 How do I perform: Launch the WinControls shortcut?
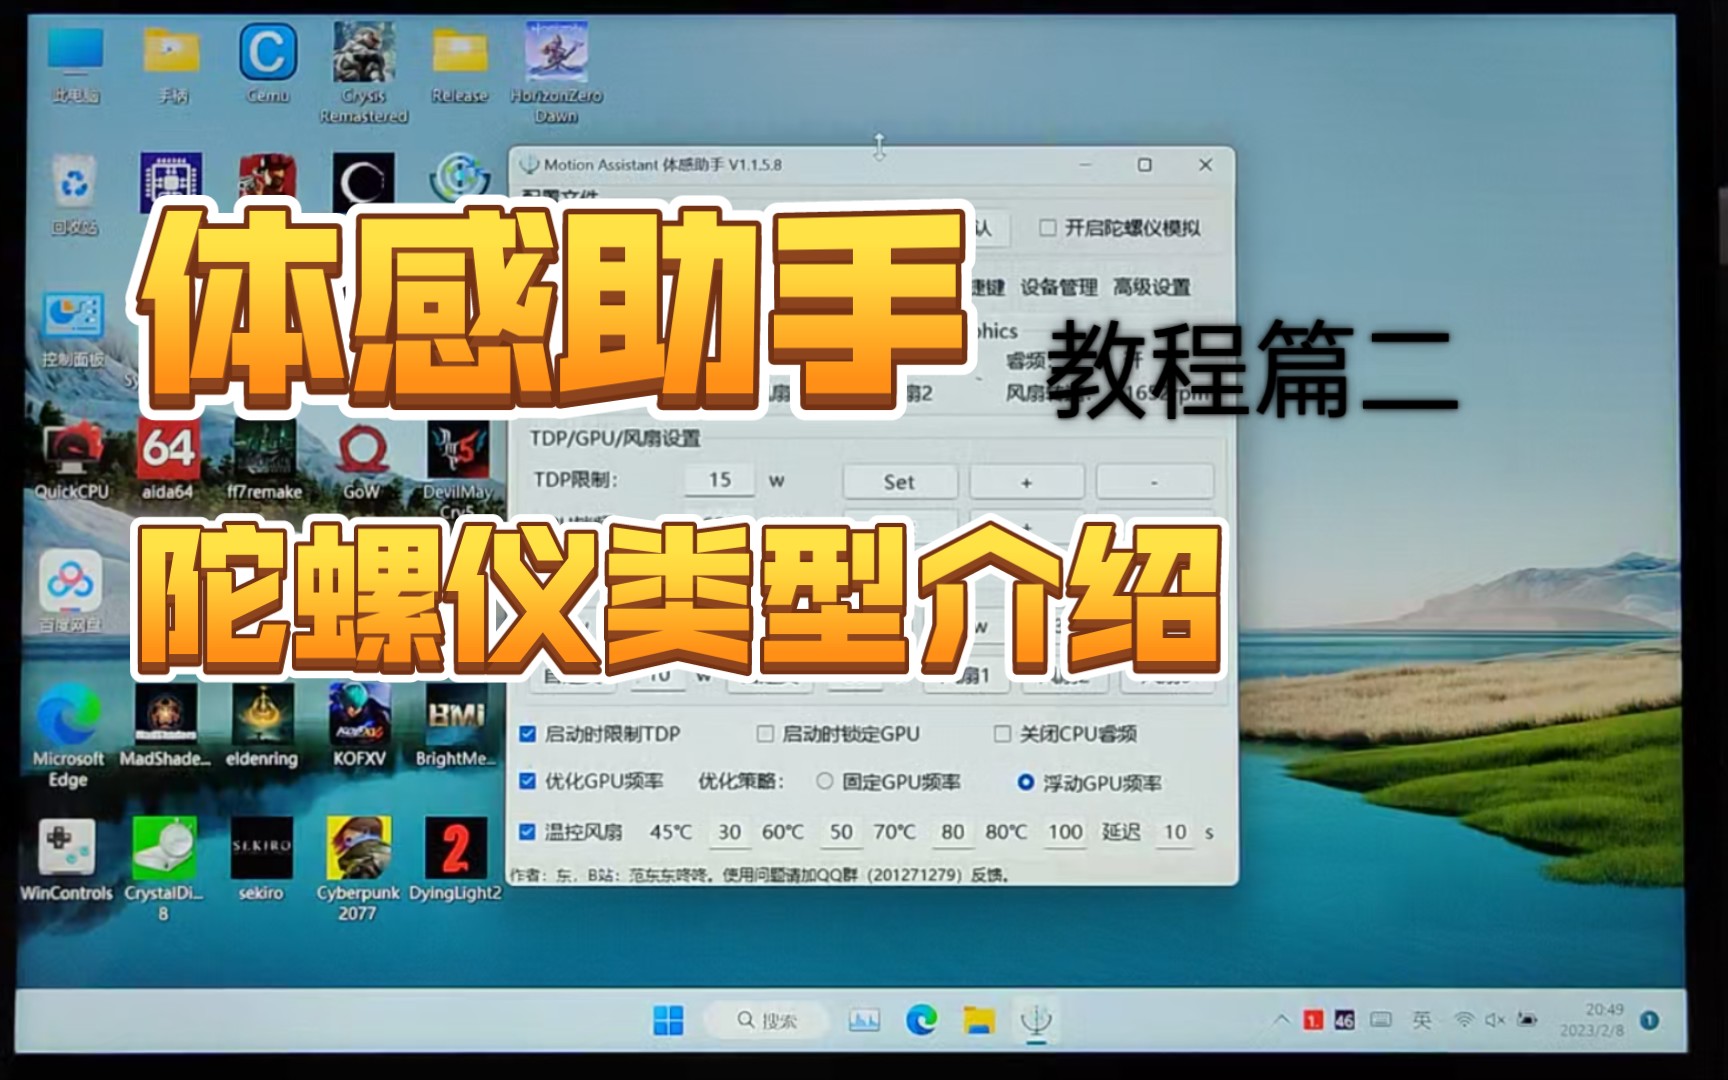click(66, 860)
